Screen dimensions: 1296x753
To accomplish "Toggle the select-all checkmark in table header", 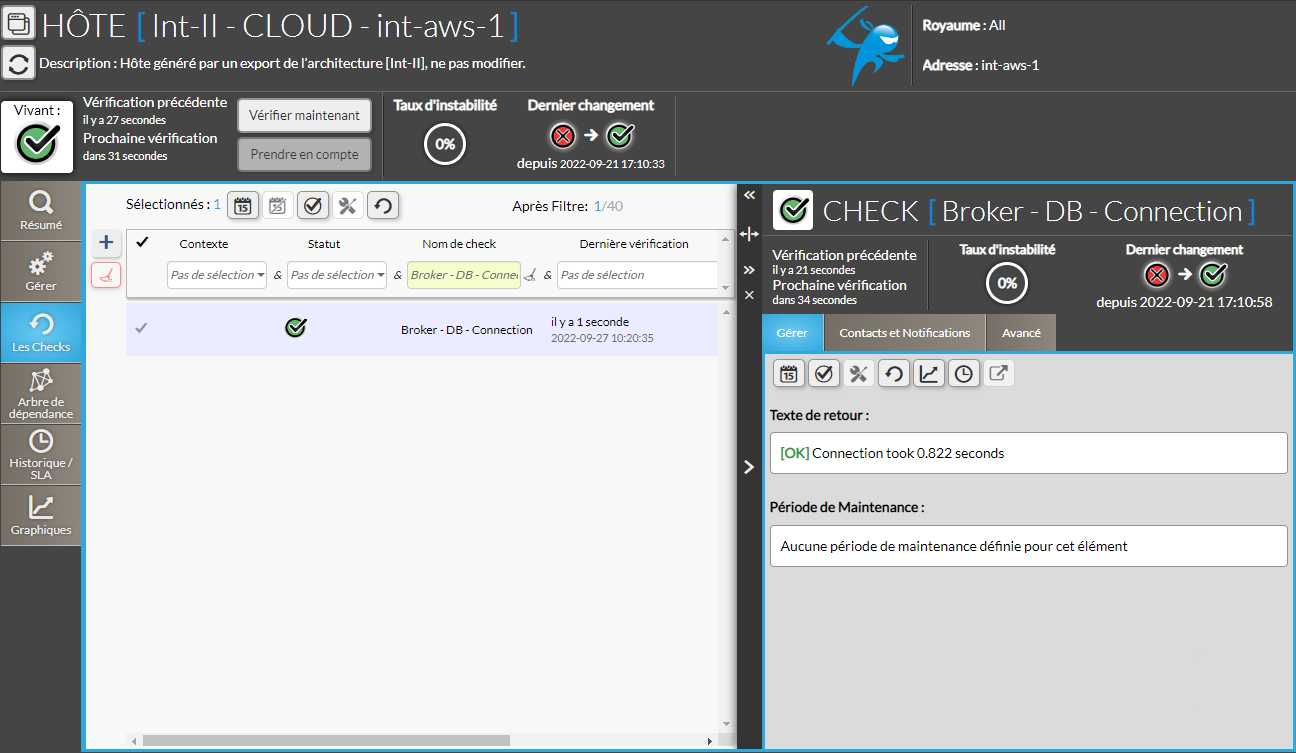I will (142, 242).
